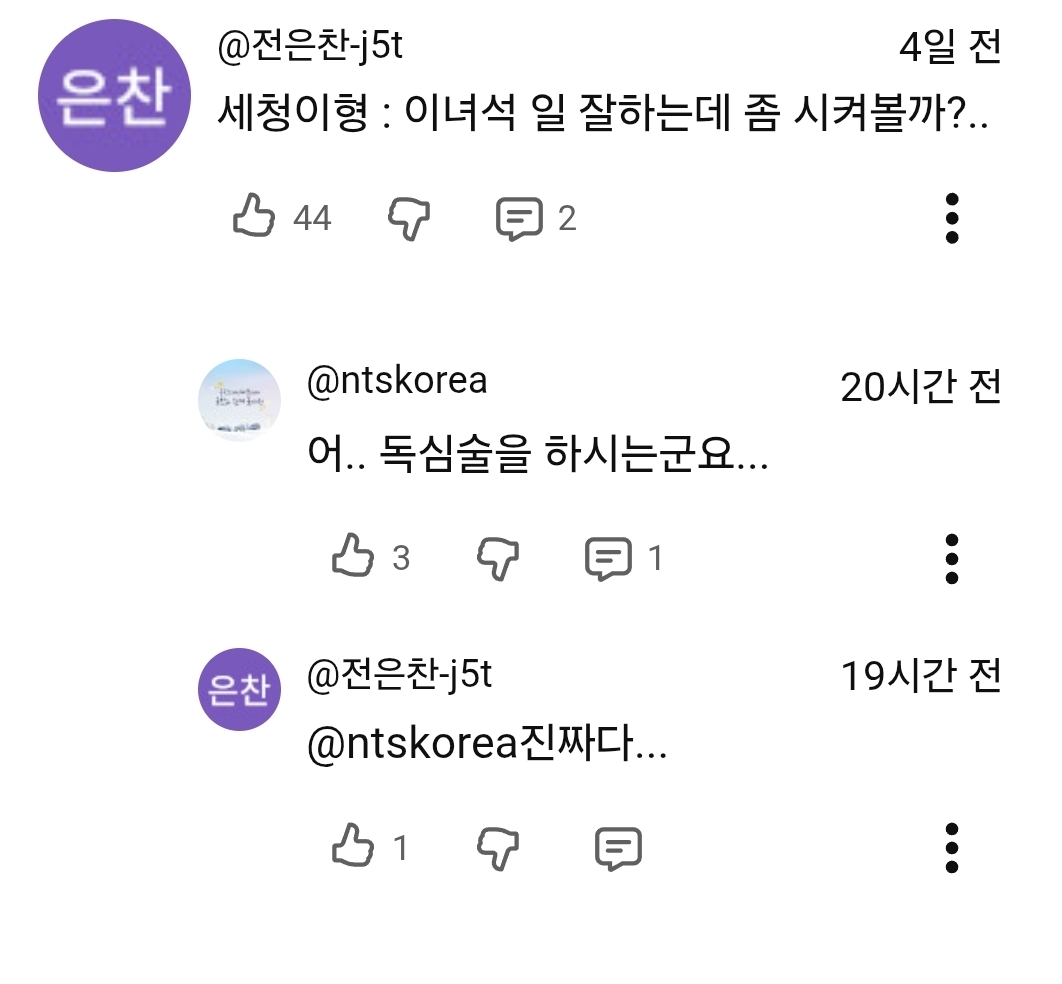This screenshot has height=984, width=1062.
Task: Expand truncated top comment text 세청이형
Action: [602, 118]
